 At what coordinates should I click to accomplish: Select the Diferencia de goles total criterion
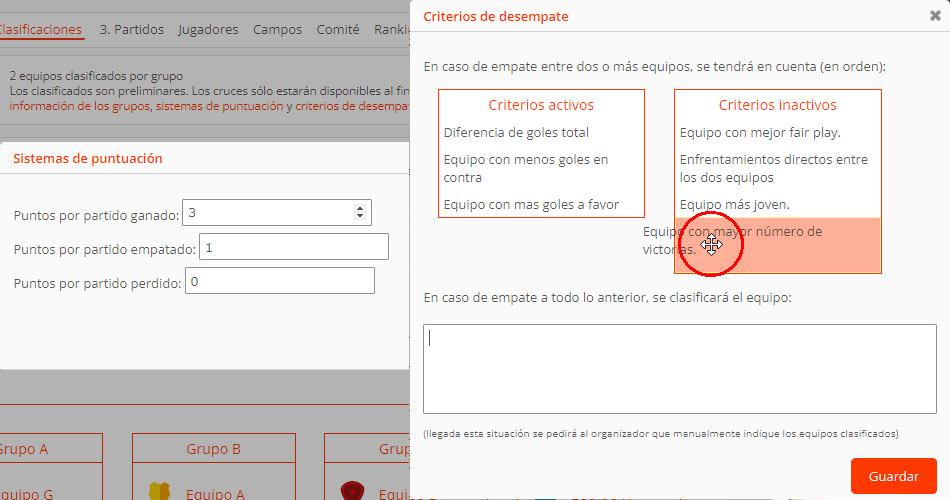[x=516, y=133]
